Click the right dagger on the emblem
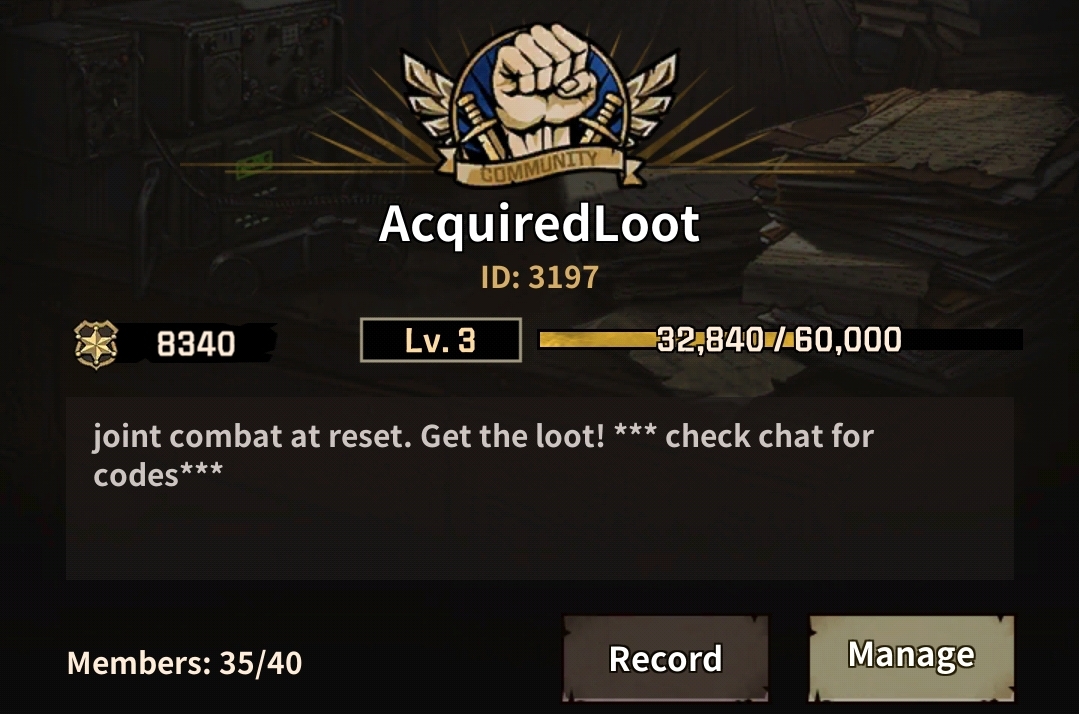Image resolution: width=1079 pixels, height=714 pixels. tap(600, 124)
